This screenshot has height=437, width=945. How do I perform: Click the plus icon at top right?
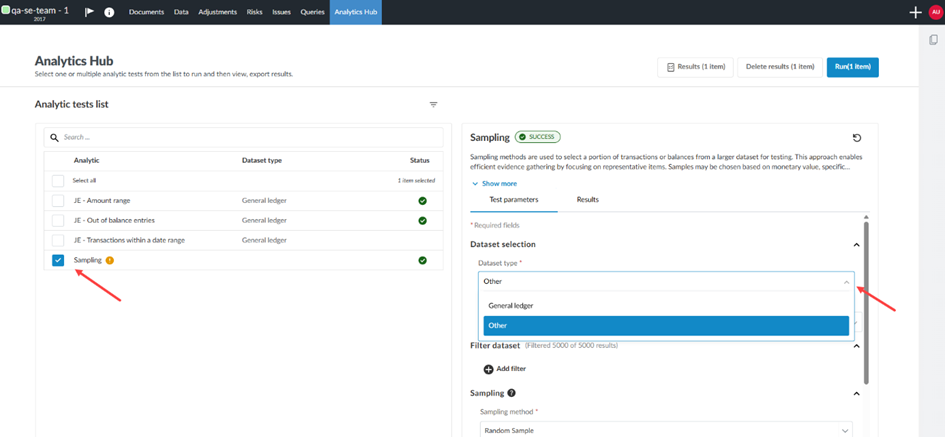[915, 12]
